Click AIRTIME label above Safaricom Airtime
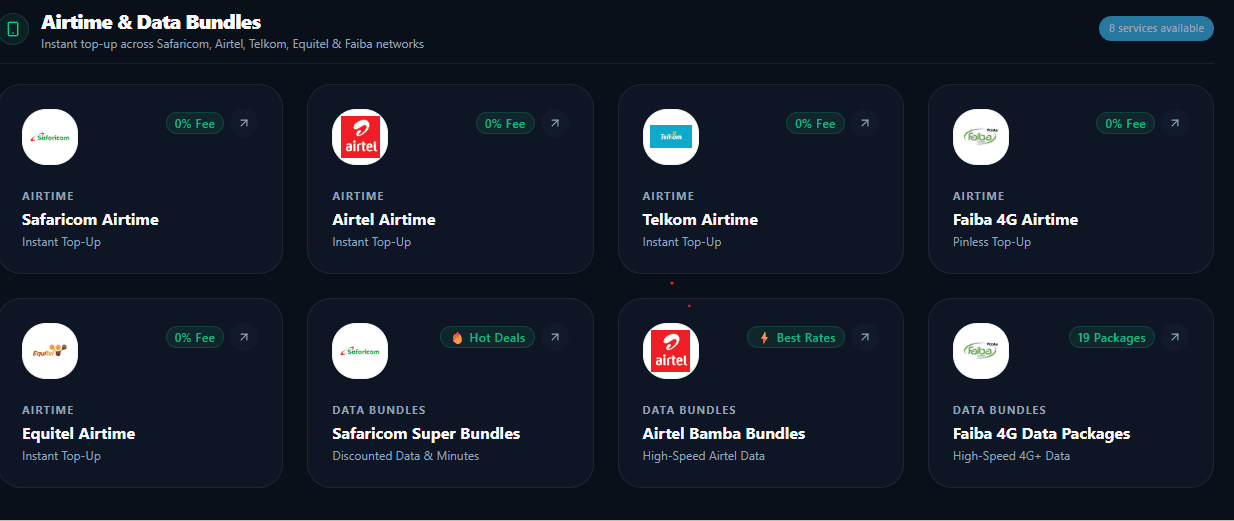The width and height of the screenshot is (1234, 521). (48, 196)
